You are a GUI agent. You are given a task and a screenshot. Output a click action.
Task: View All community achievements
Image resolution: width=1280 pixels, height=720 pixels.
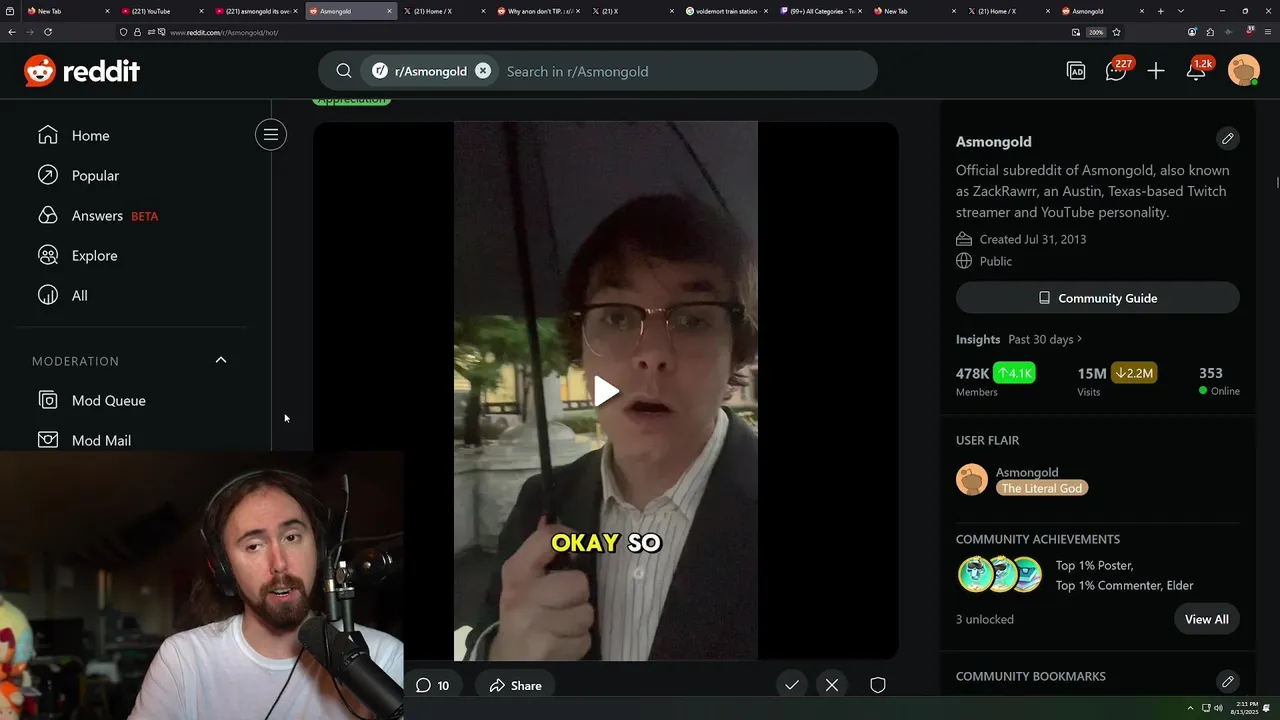click(x=1207, y=619)
